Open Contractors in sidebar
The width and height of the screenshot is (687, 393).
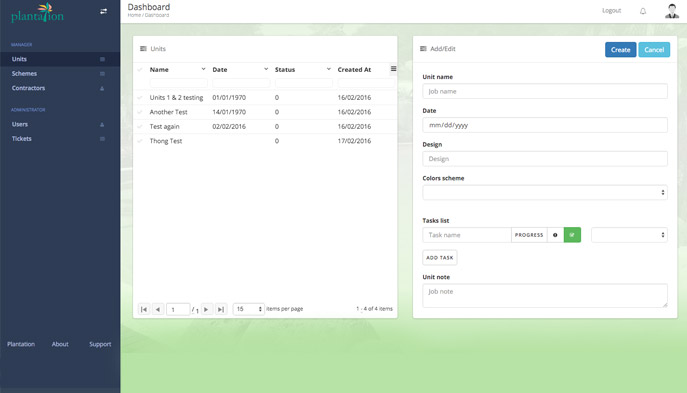[x=60, y=88]
